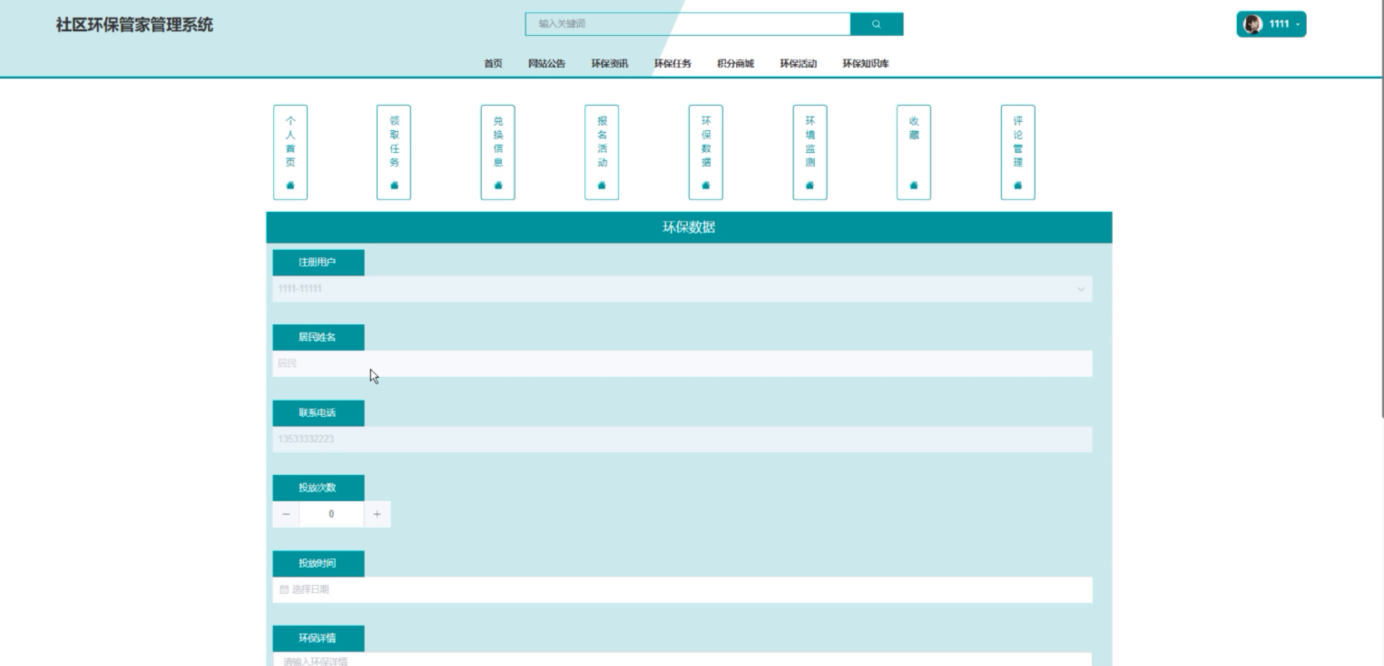
Task: Increase 投放次数 with plus button
Action: click(x=377, y=514)
